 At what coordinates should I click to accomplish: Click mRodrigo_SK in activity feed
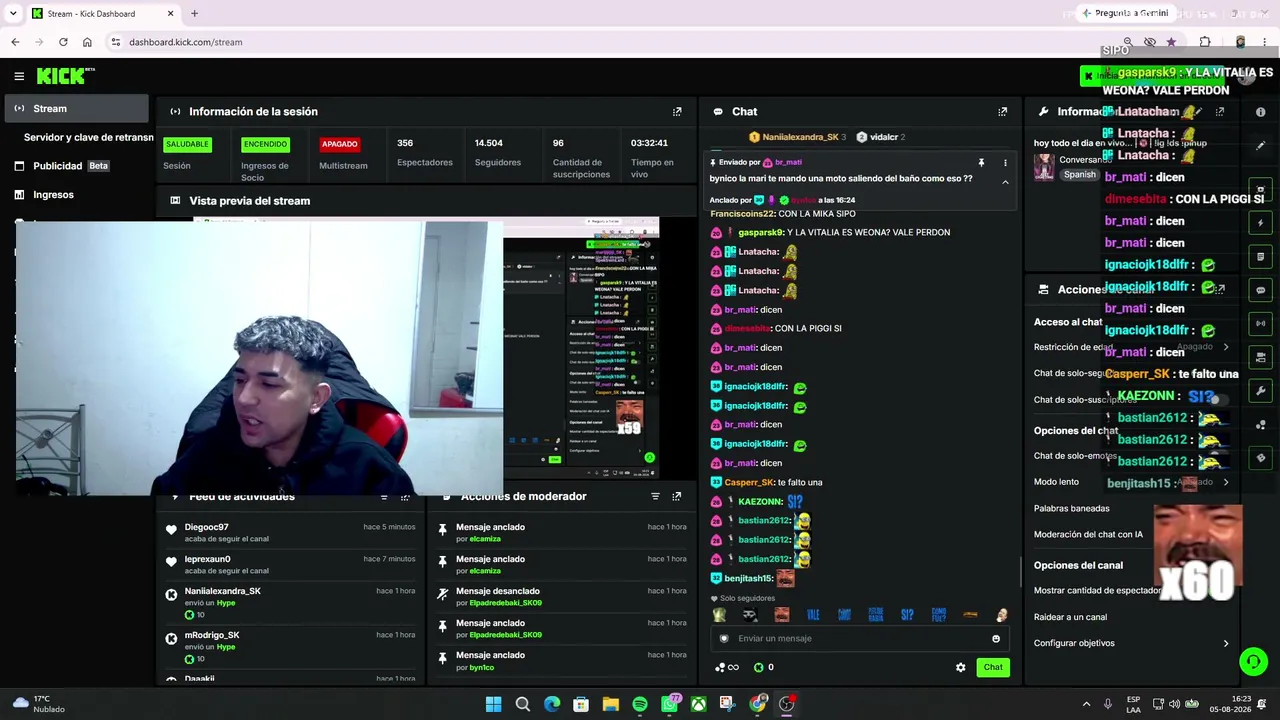tap(212, 635)
